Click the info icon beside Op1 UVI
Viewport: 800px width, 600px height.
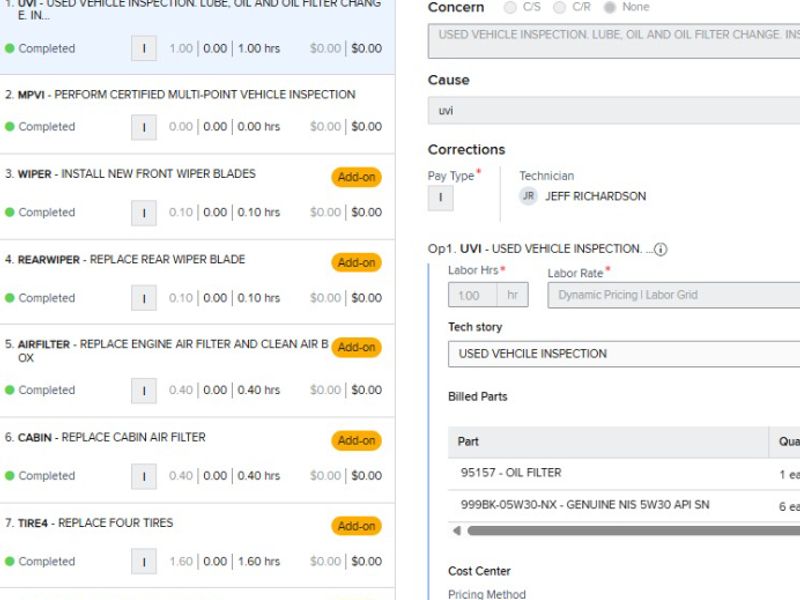660,249
